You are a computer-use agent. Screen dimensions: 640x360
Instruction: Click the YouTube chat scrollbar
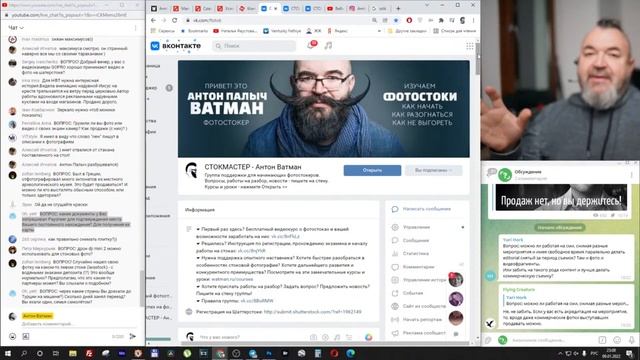click(x=142, y=288)
